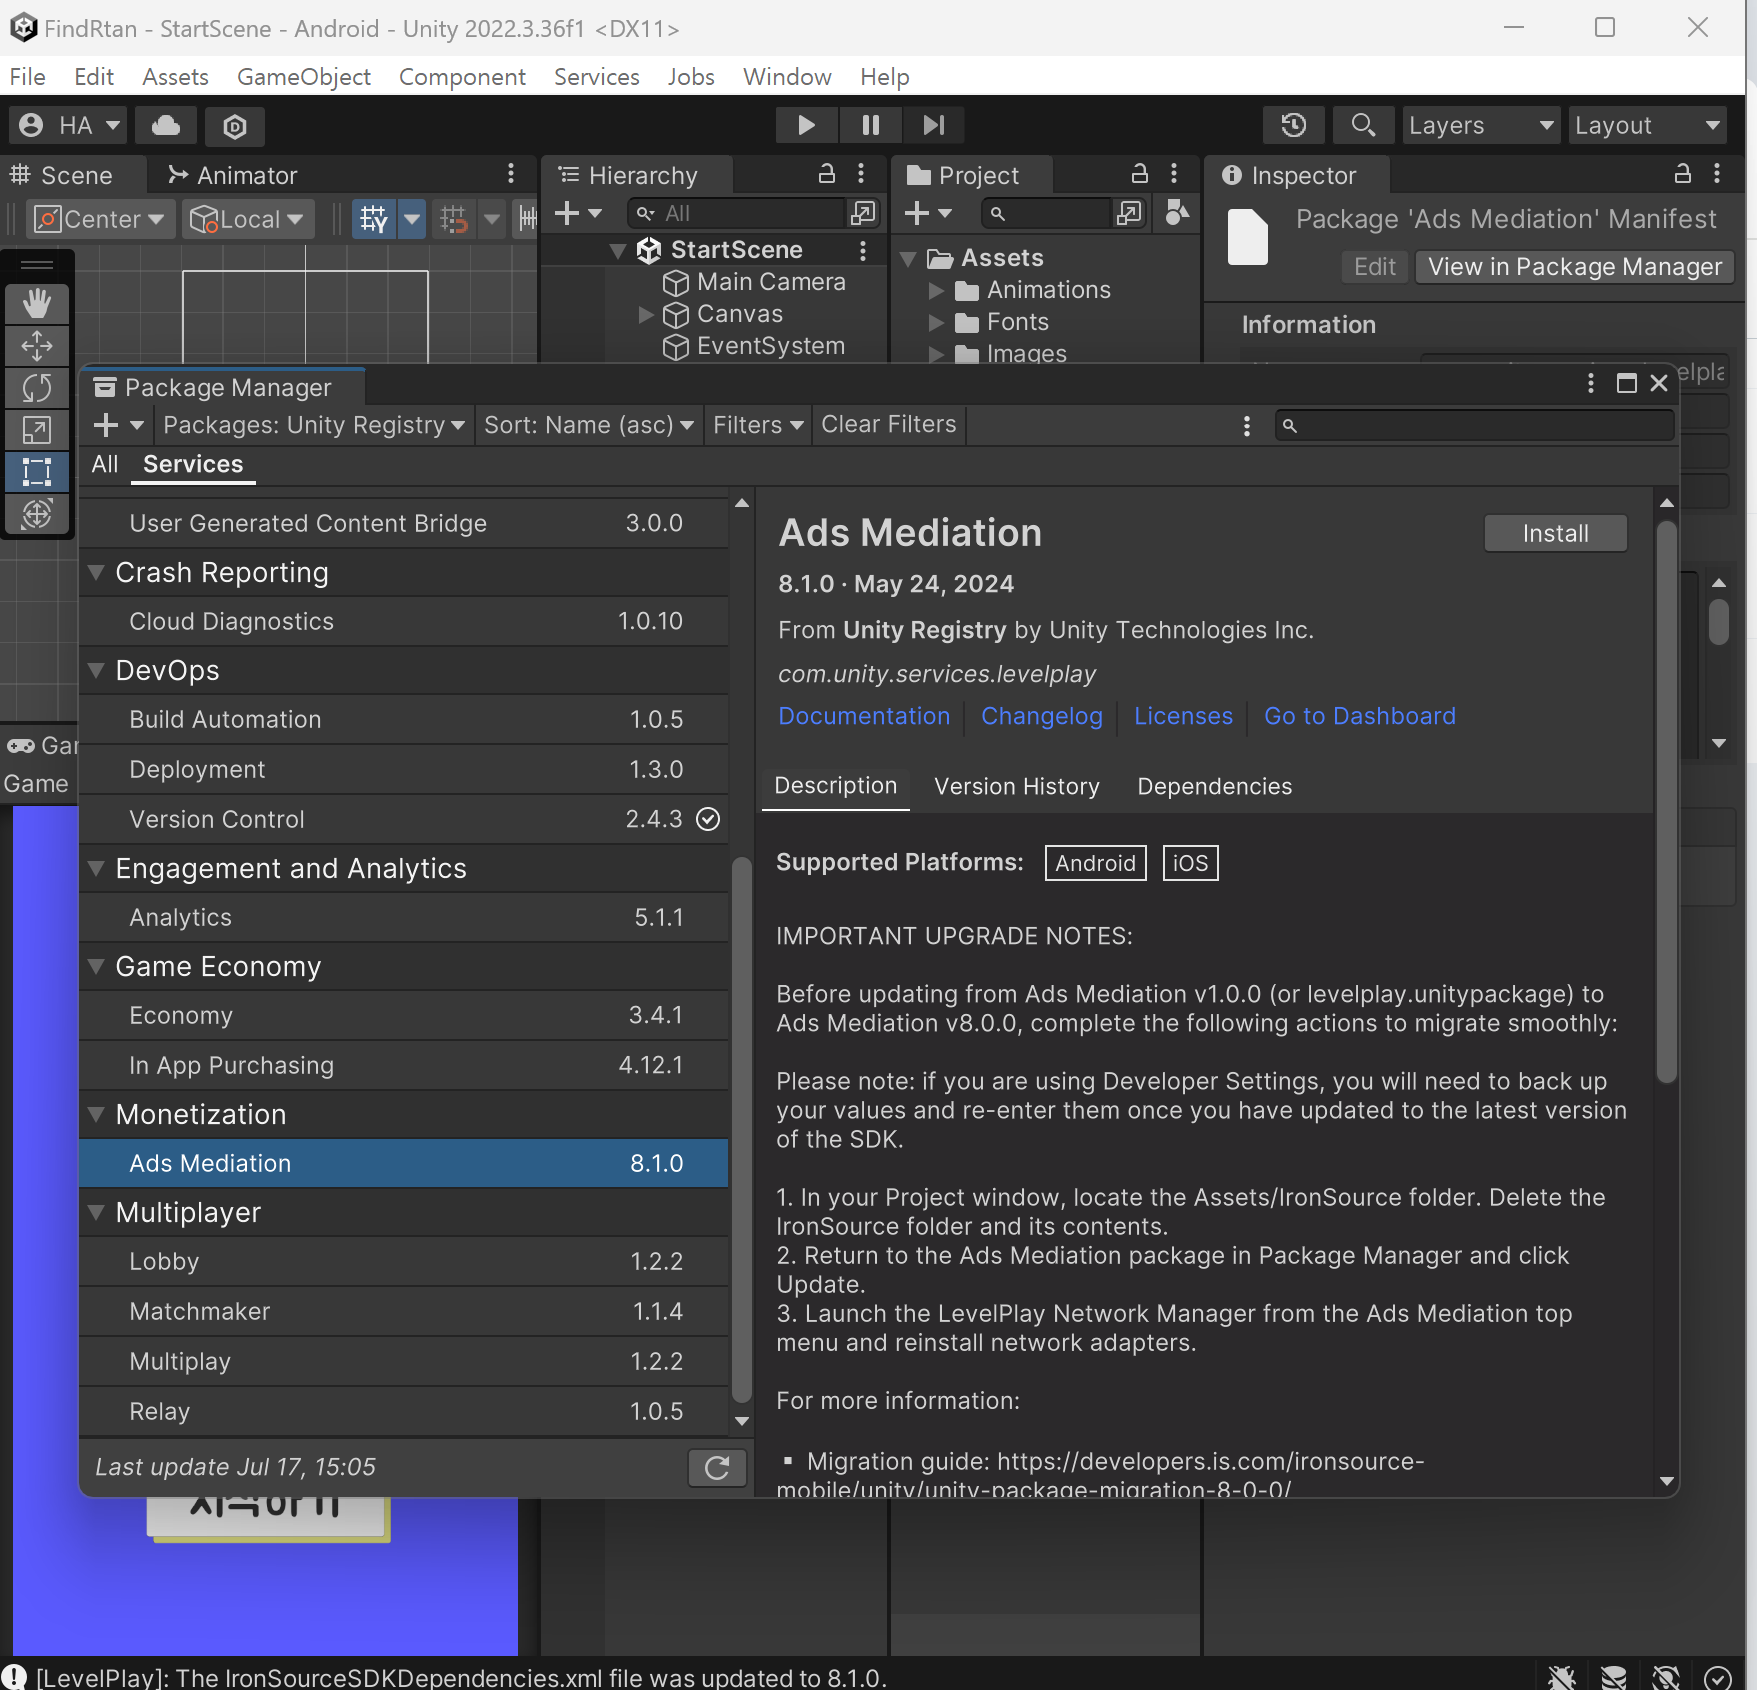Open StartScene options menu in Hierarchy
The image size is (1757, 1690).
(x=863, y=250)
